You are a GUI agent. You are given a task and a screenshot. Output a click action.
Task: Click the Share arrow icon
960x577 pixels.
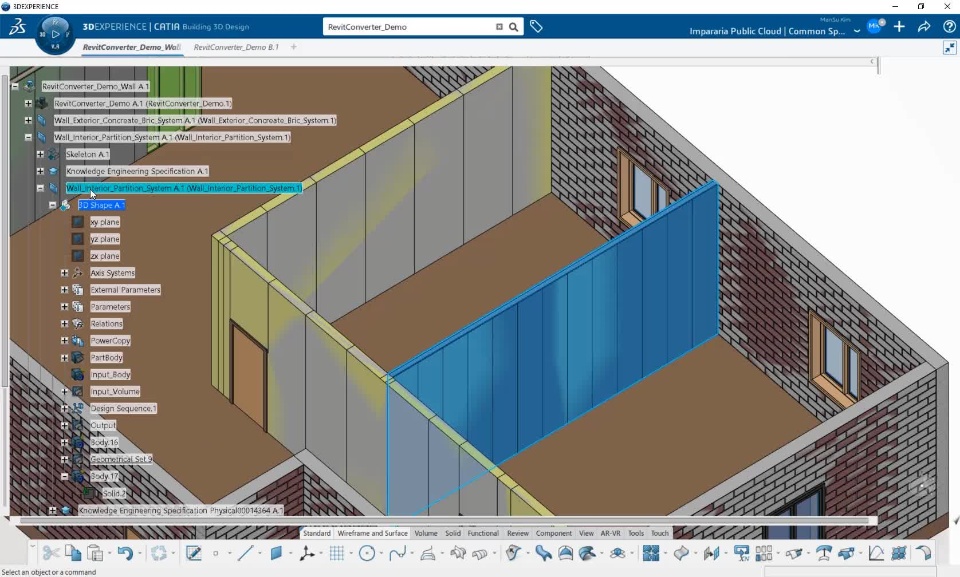924,27
